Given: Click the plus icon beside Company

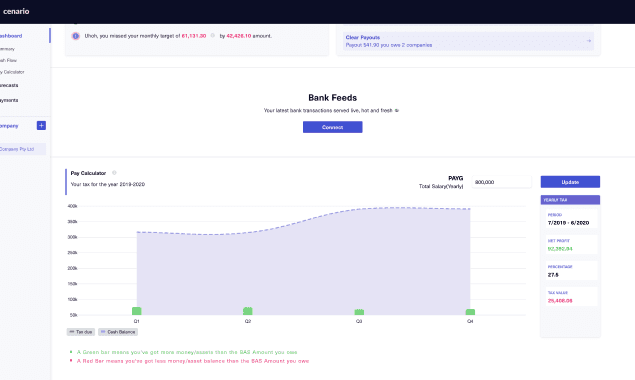Looking at the screenshot, I should point(41,126).
